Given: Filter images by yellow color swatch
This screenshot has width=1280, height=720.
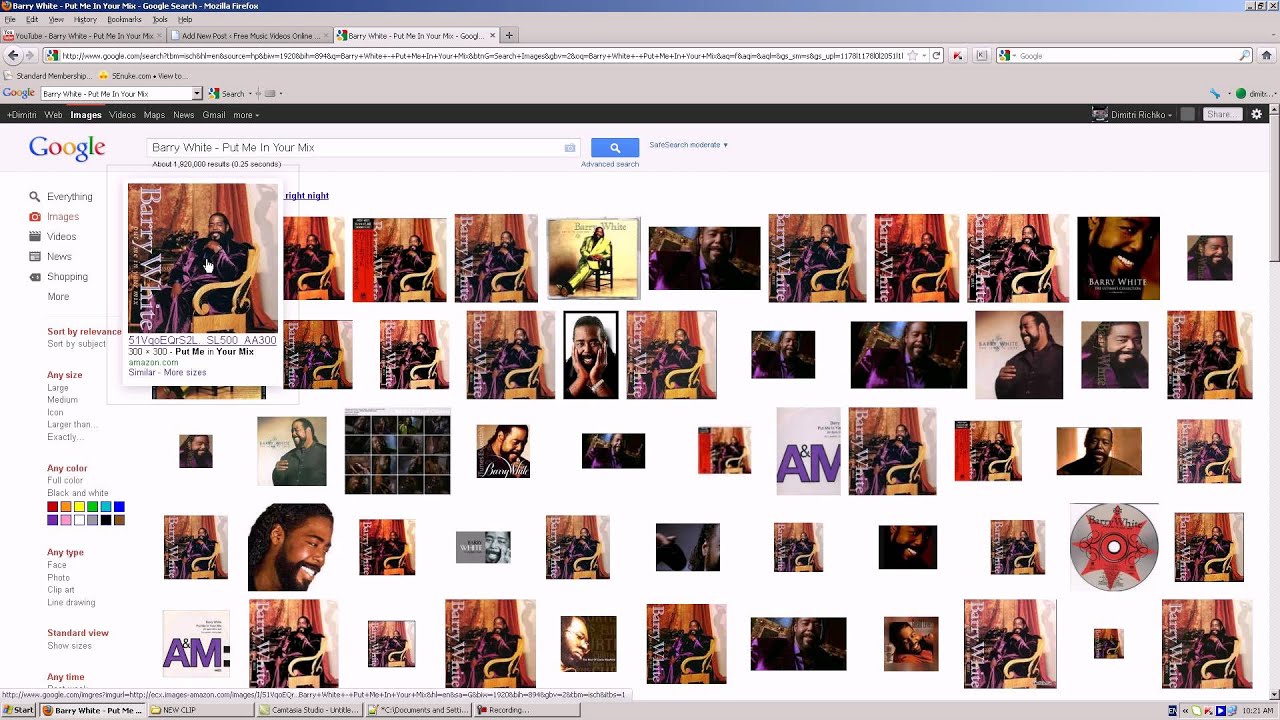Looking at the screenshot, I should (x=79, y=507).
